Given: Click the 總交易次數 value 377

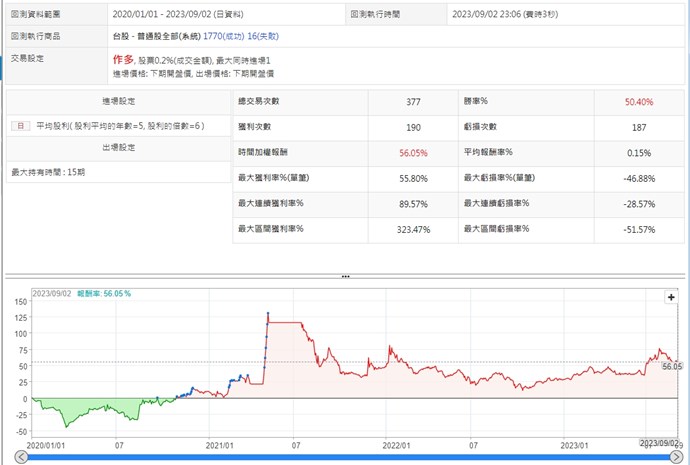Looking at the screenshot, I should click(x=412, y=101).
